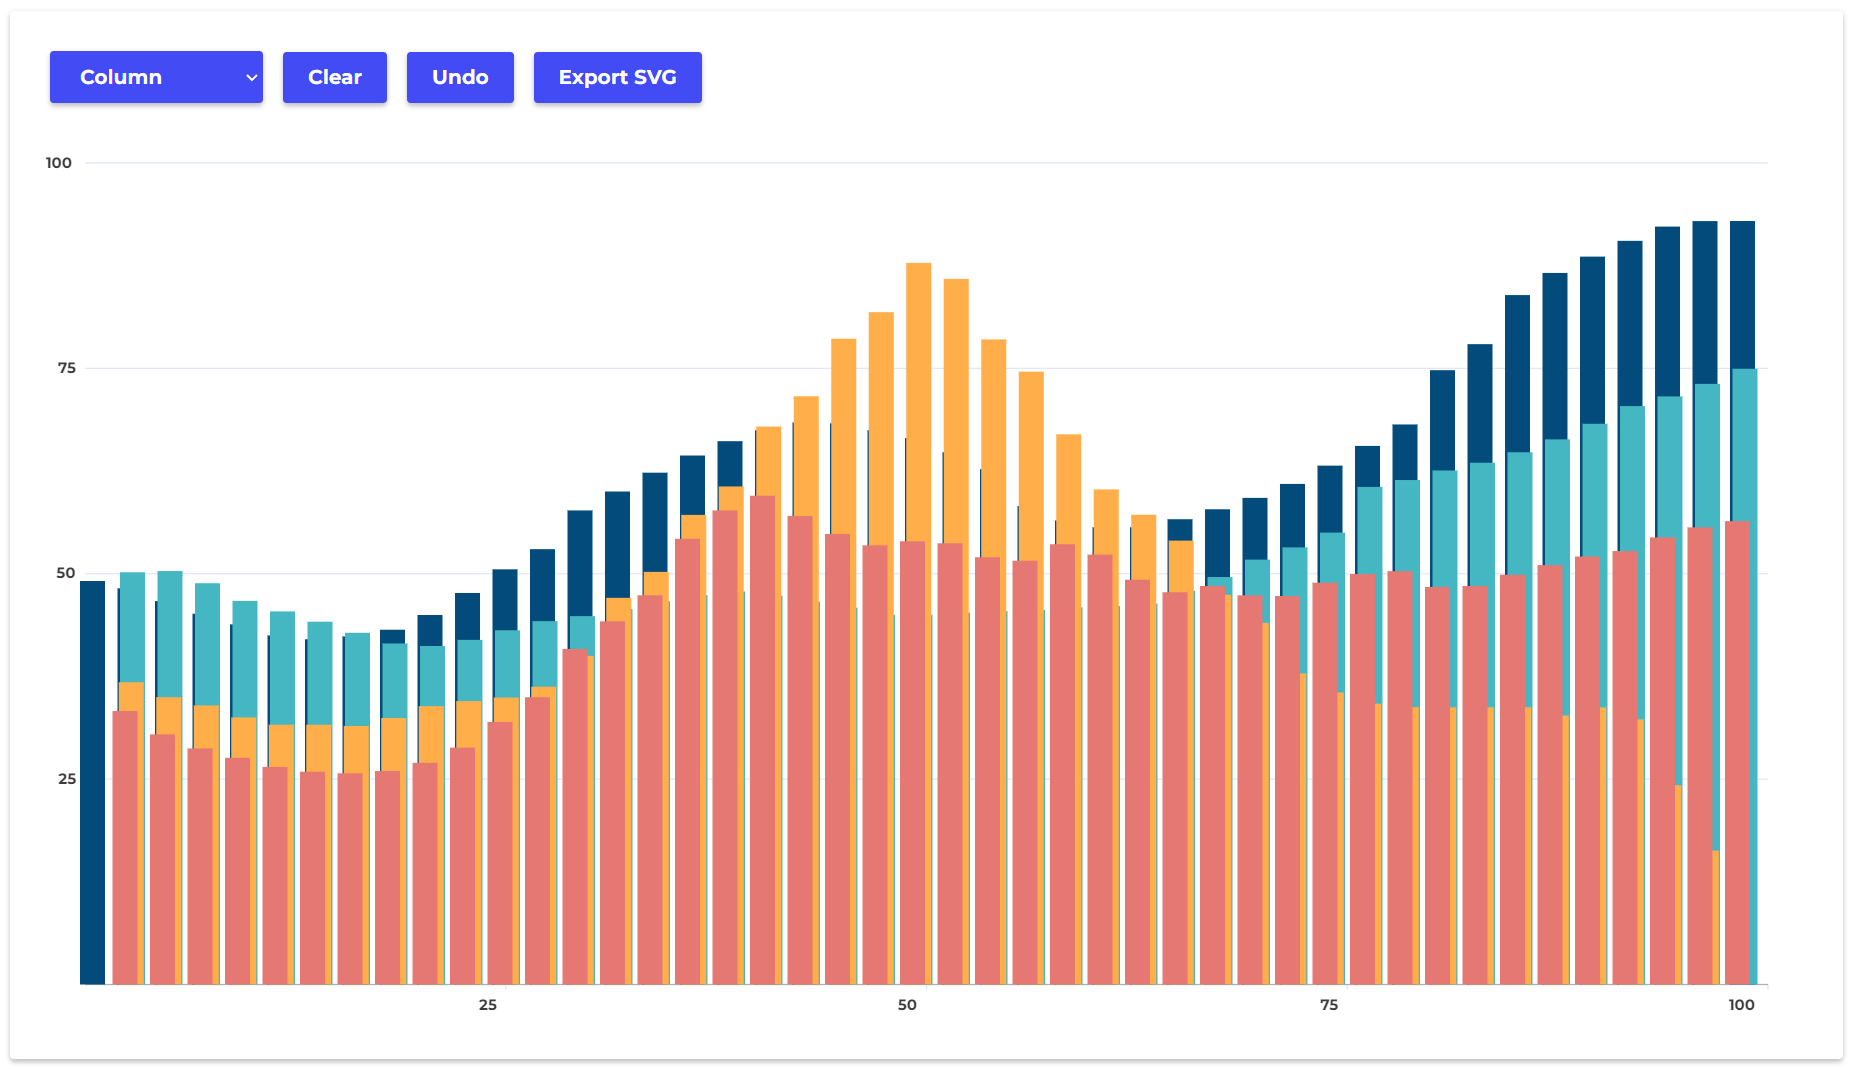Click the chevron arrow on the Column selector

click(x=251, y=78)
